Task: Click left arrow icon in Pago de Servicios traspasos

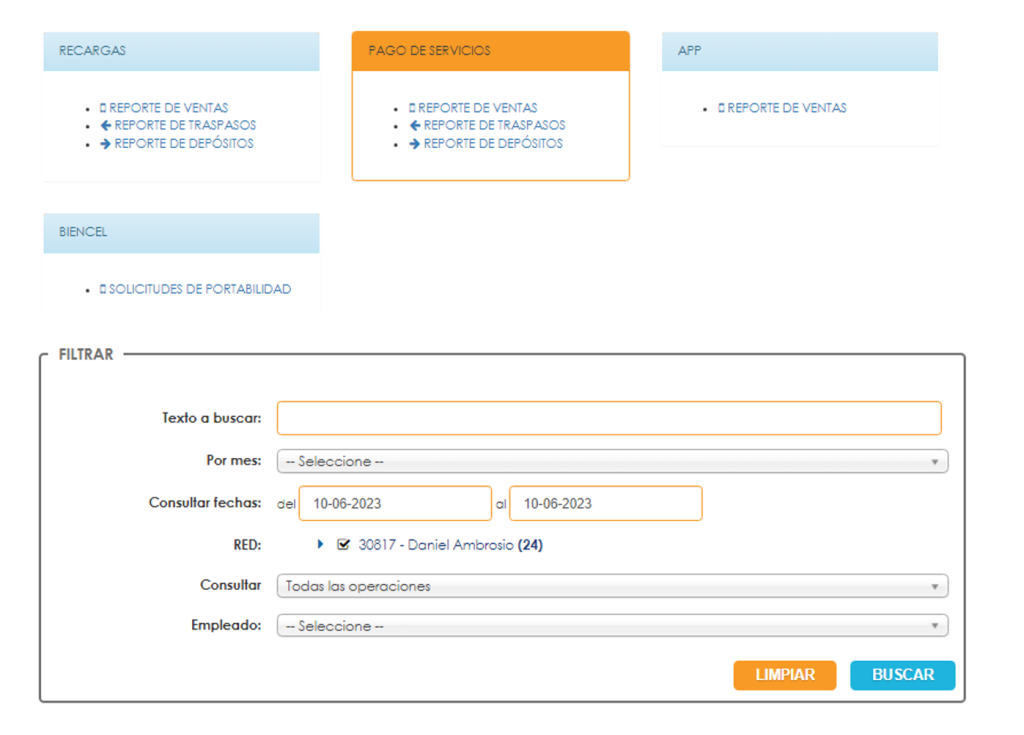Action: pos(414,126)
